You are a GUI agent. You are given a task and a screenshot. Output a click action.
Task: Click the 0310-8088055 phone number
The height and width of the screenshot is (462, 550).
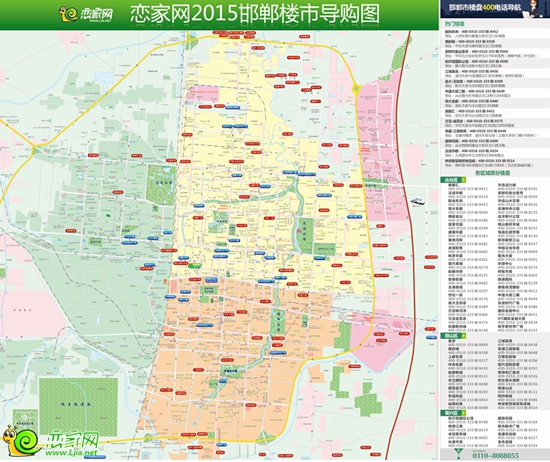pos(496,455)
